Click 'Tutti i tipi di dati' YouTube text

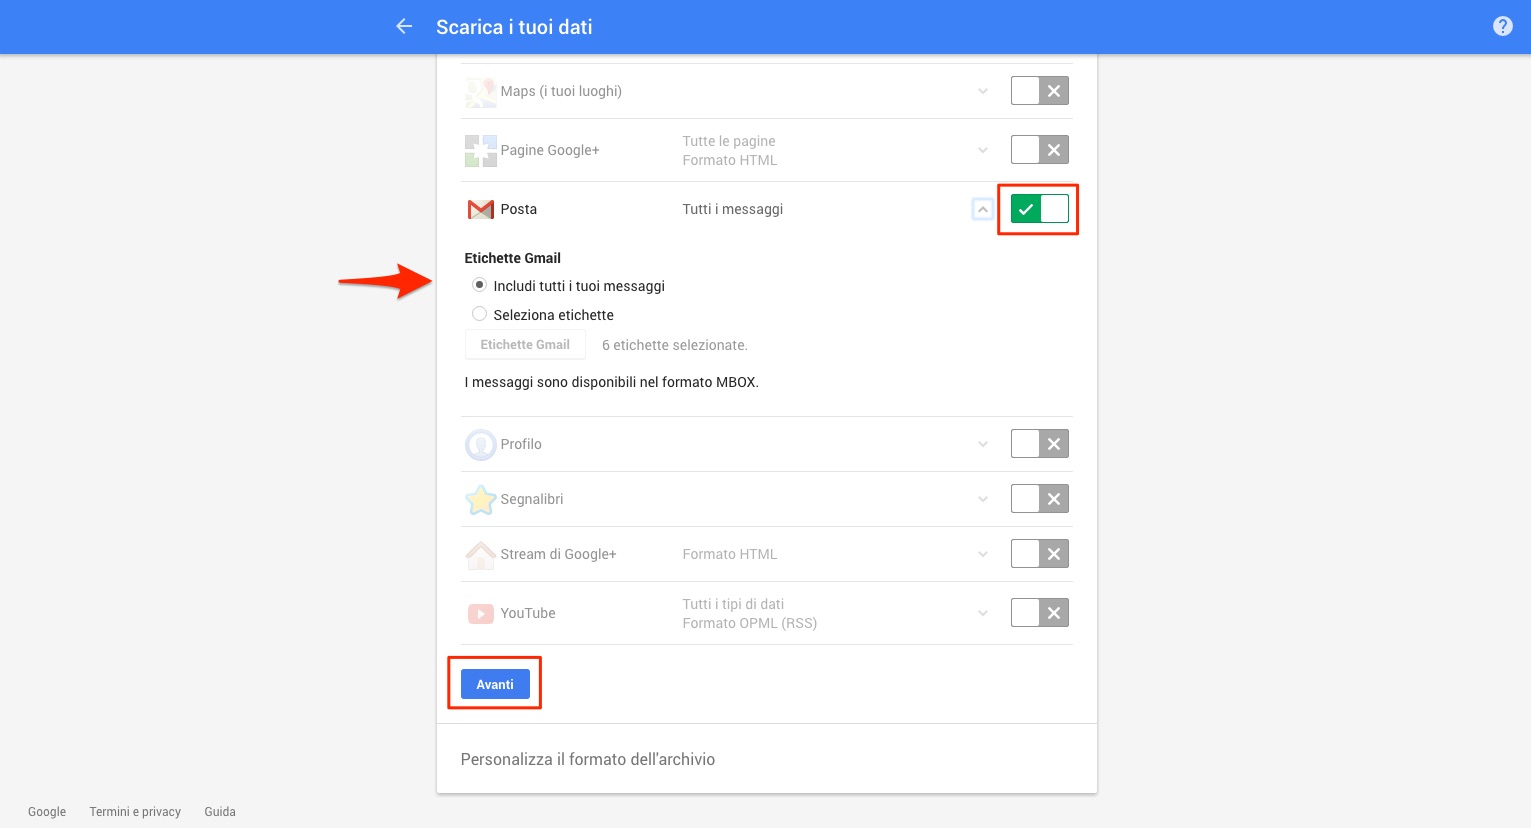(733, 604)
